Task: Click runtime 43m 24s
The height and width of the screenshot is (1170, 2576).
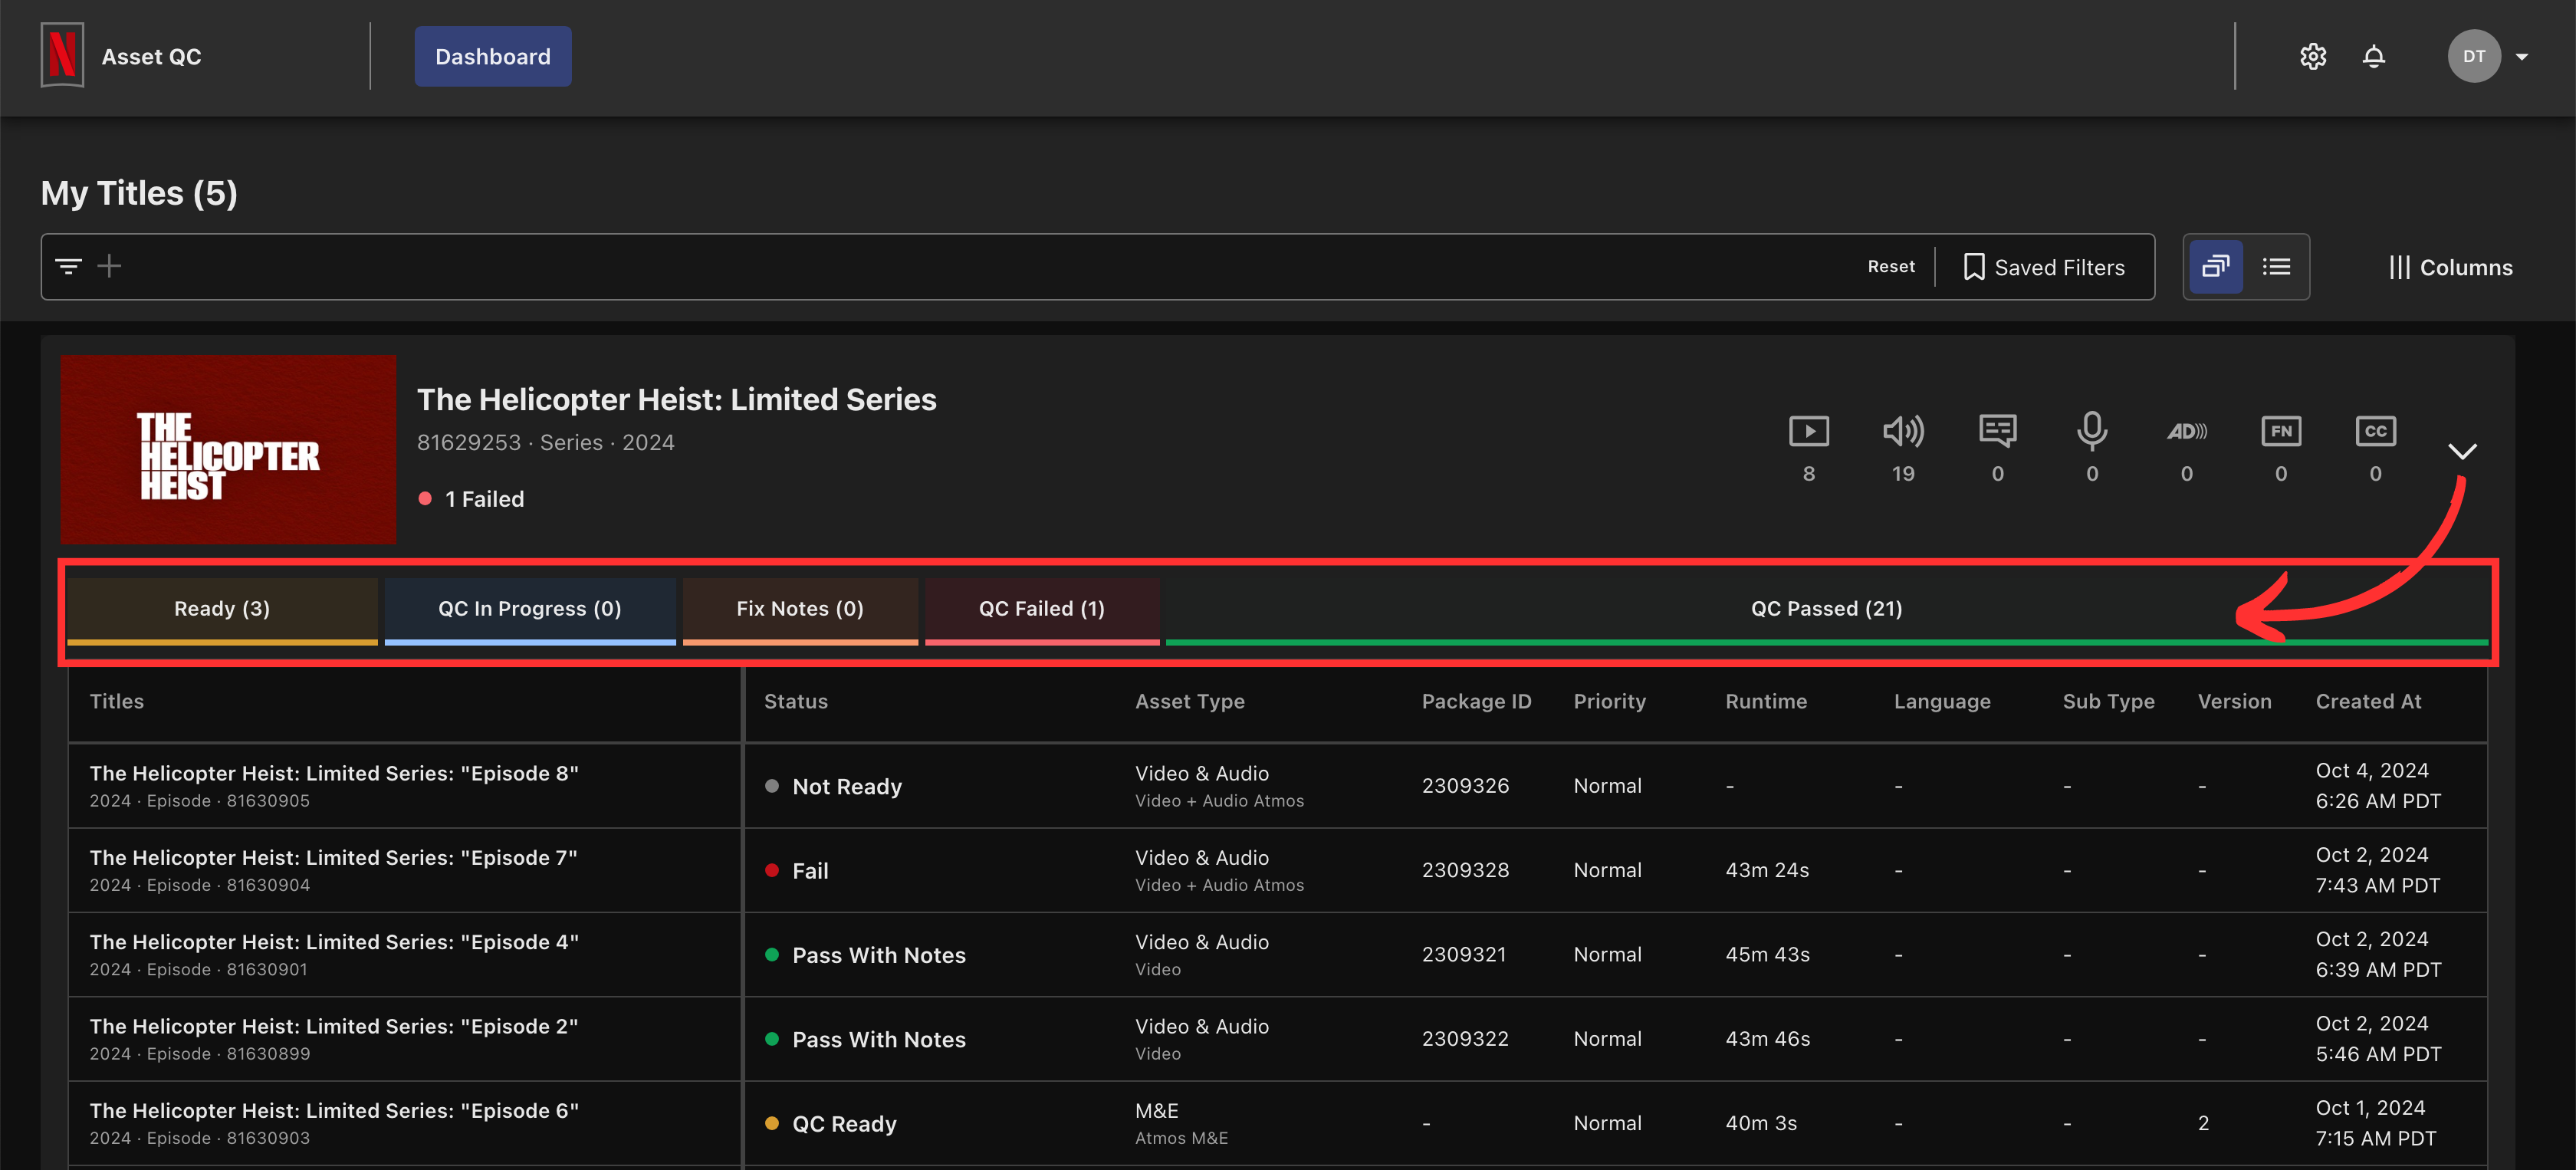Action: click(1768, 870)
